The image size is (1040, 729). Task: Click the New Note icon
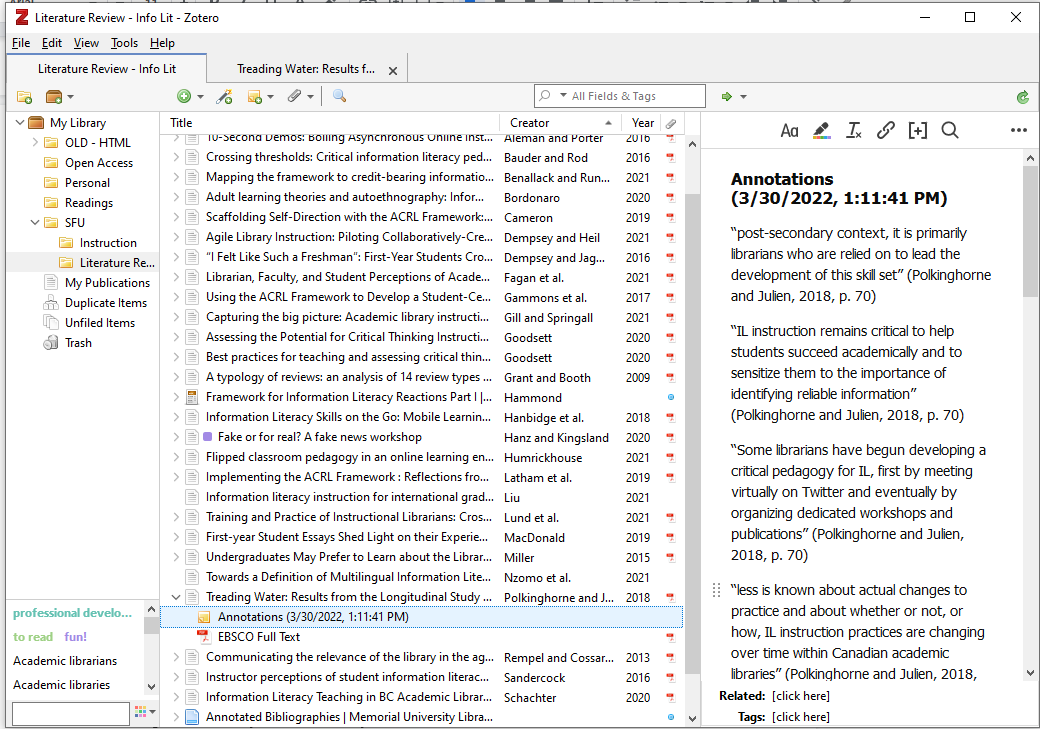point(255,97)
